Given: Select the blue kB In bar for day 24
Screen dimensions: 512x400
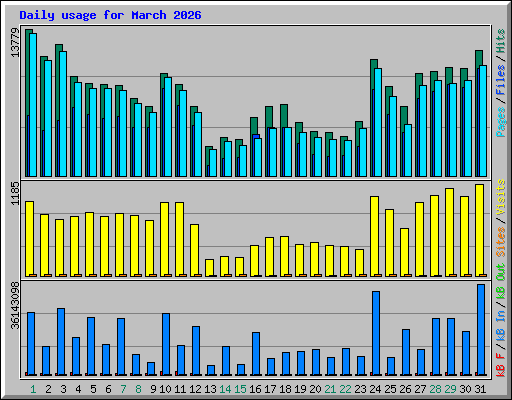Looking at the screenshot, I should [376, 333].
